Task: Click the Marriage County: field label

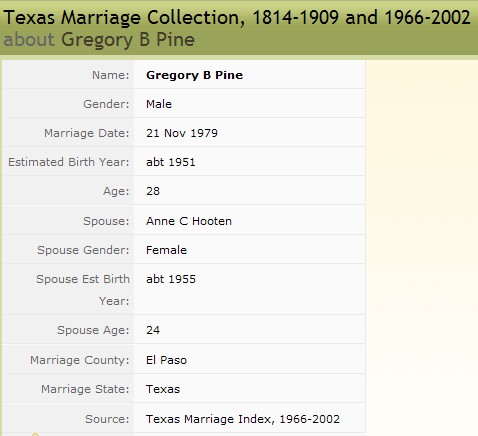Action: pyautogui.click(x=80, y=360)
